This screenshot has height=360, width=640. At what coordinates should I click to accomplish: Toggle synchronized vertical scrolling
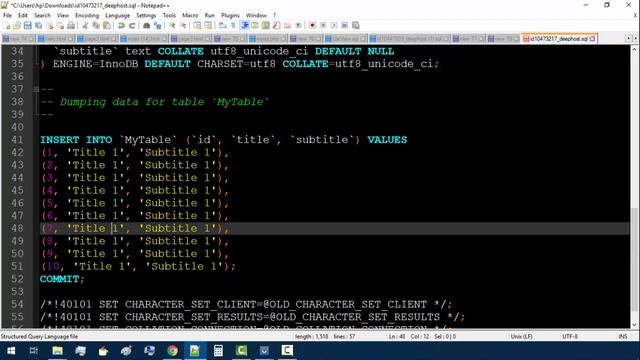click(197, 25)
